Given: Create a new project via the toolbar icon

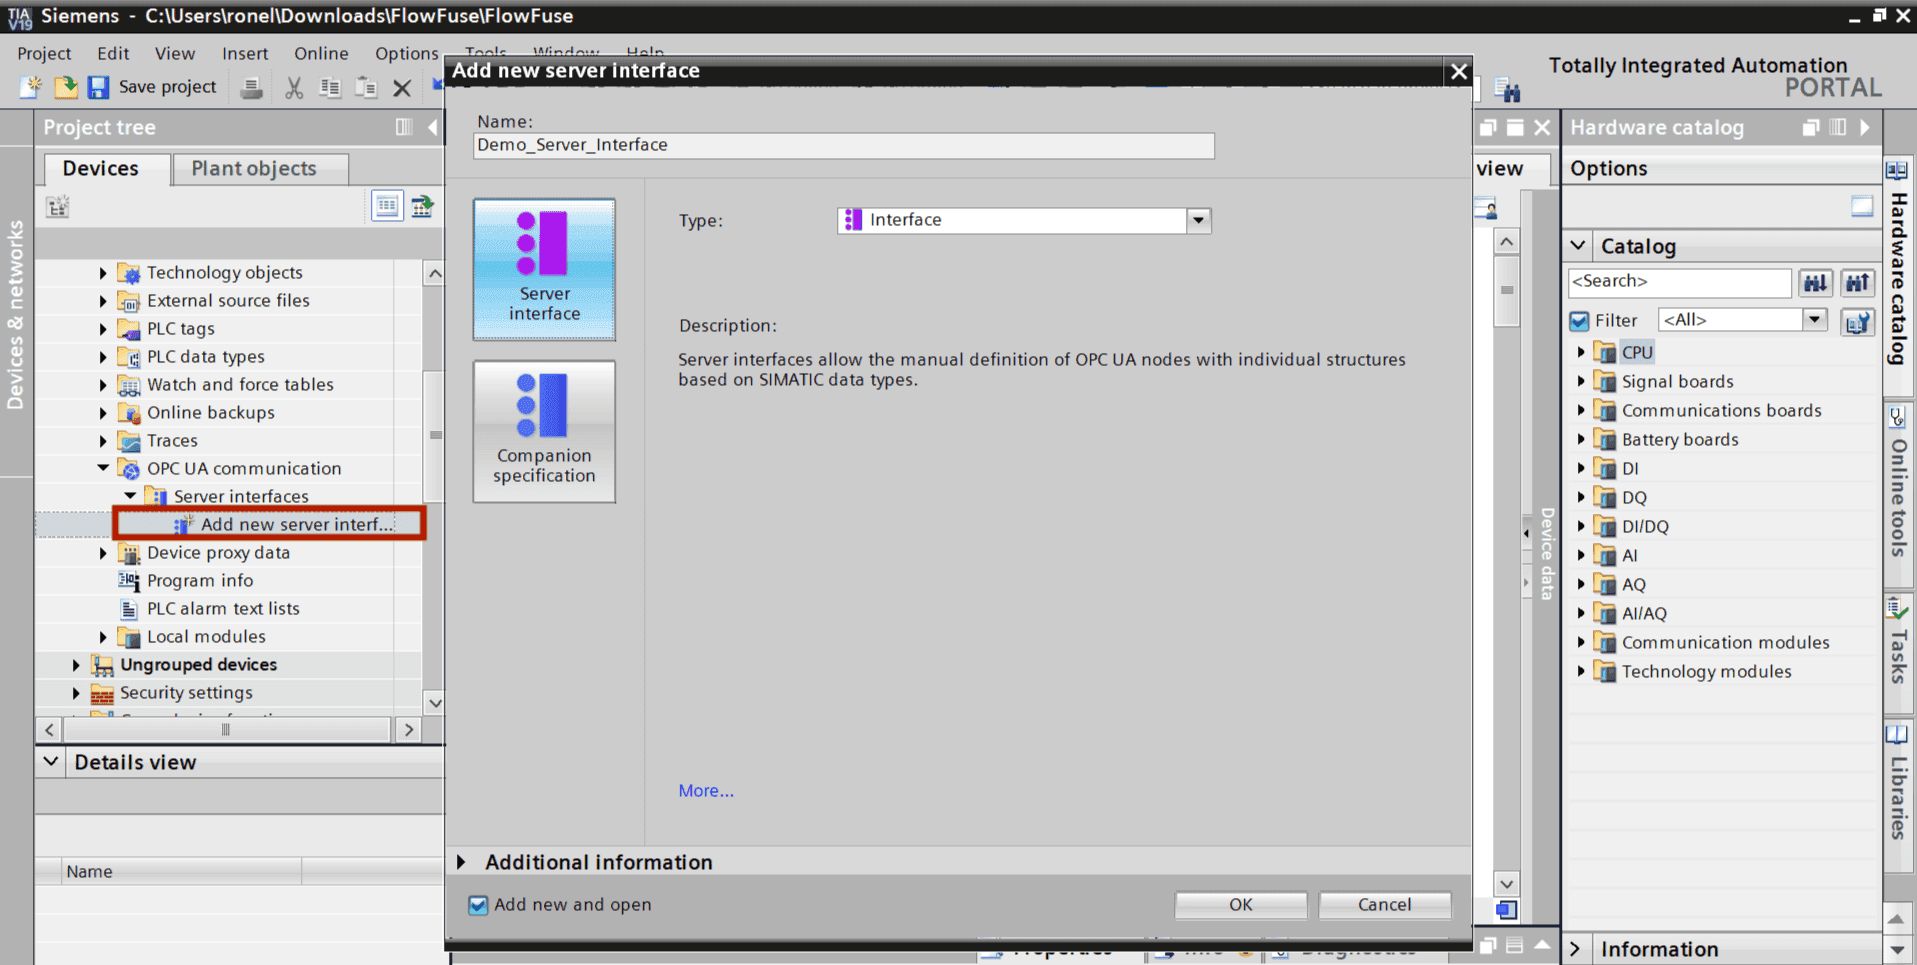Looking at the screenshot, I should 28,87.
